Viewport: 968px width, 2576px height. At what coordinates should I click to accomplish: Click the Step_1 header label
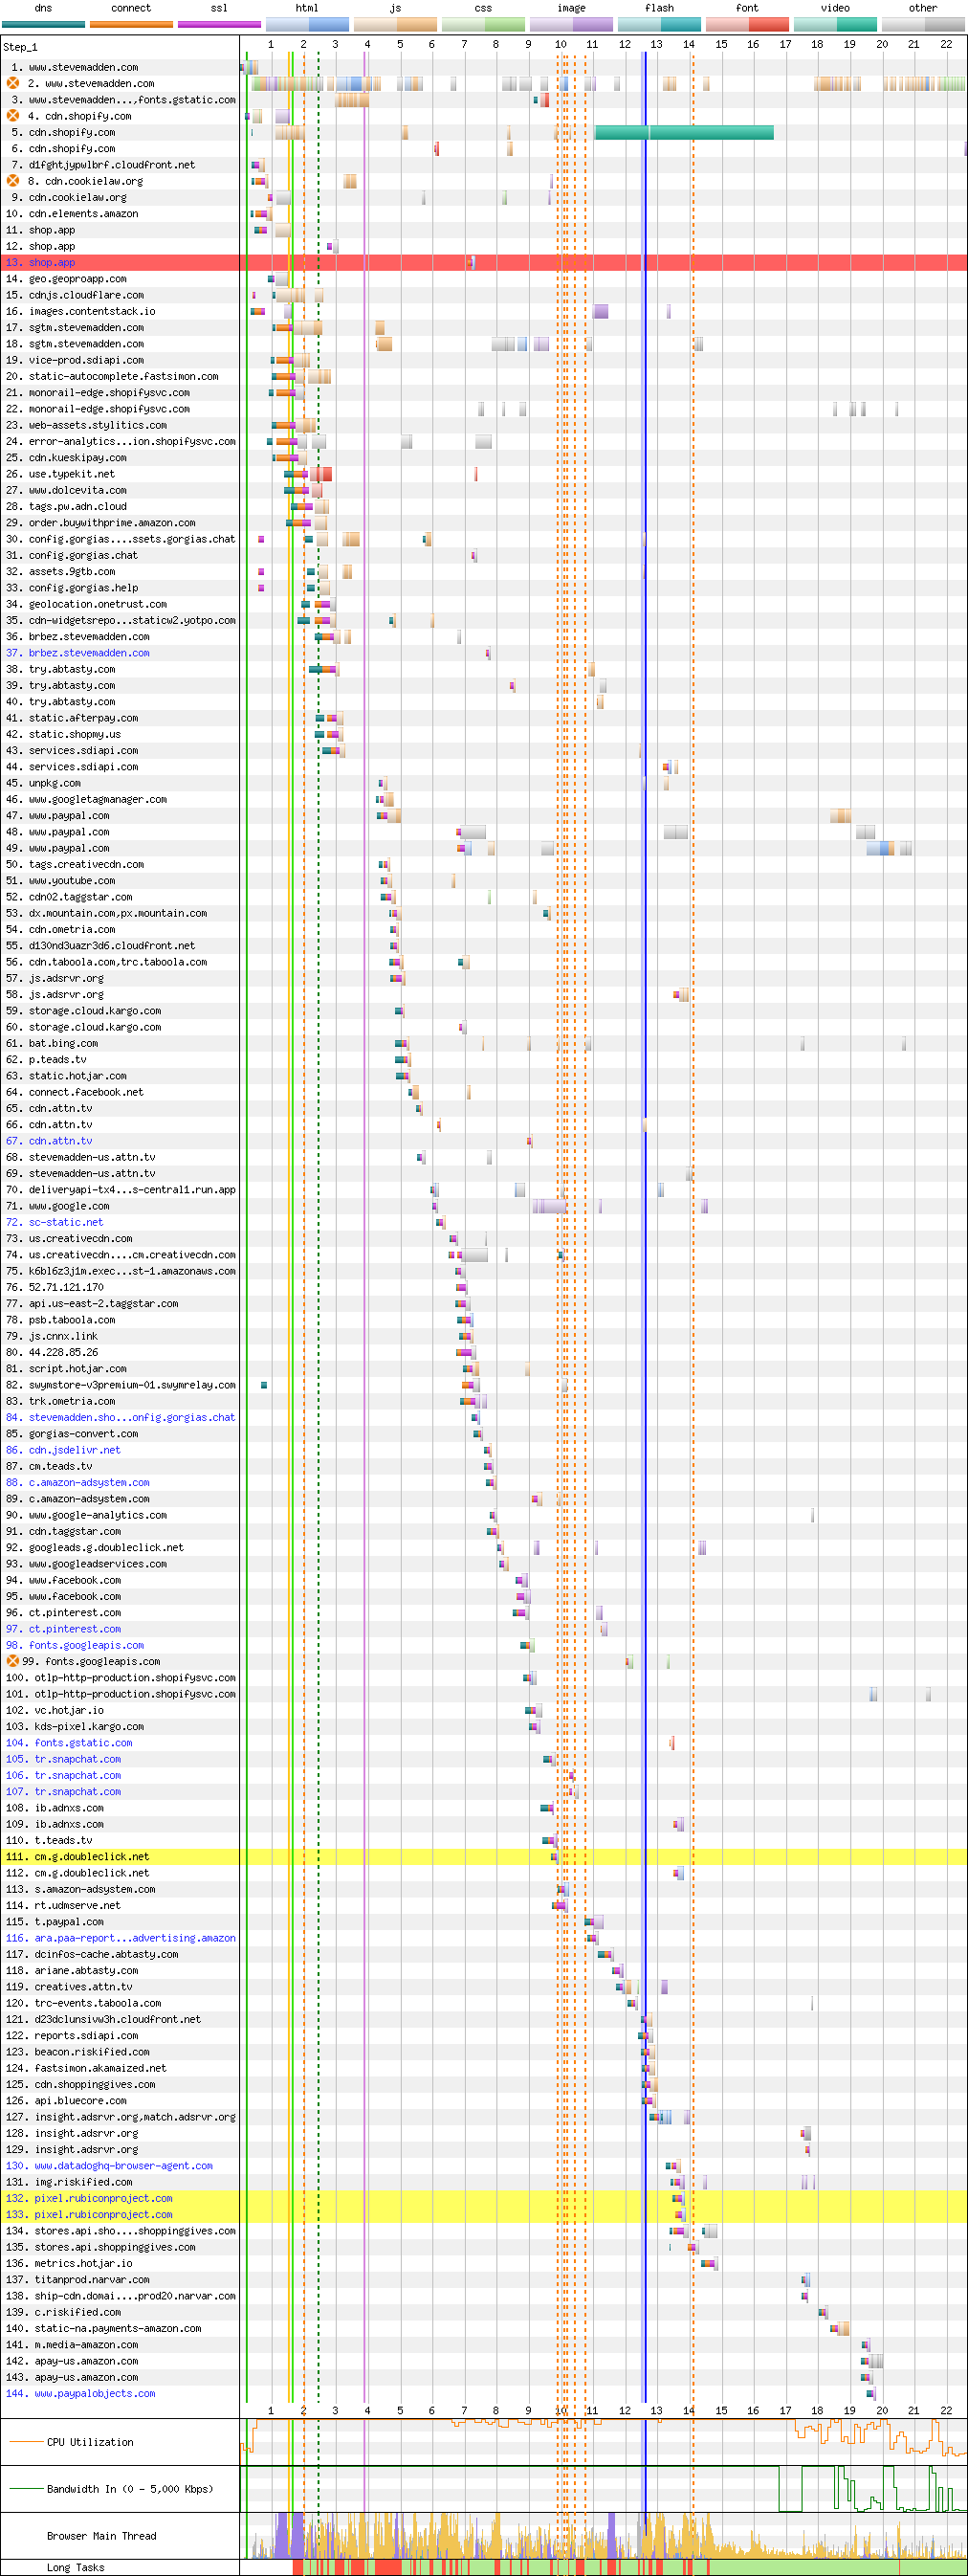(x=20, y=47)
